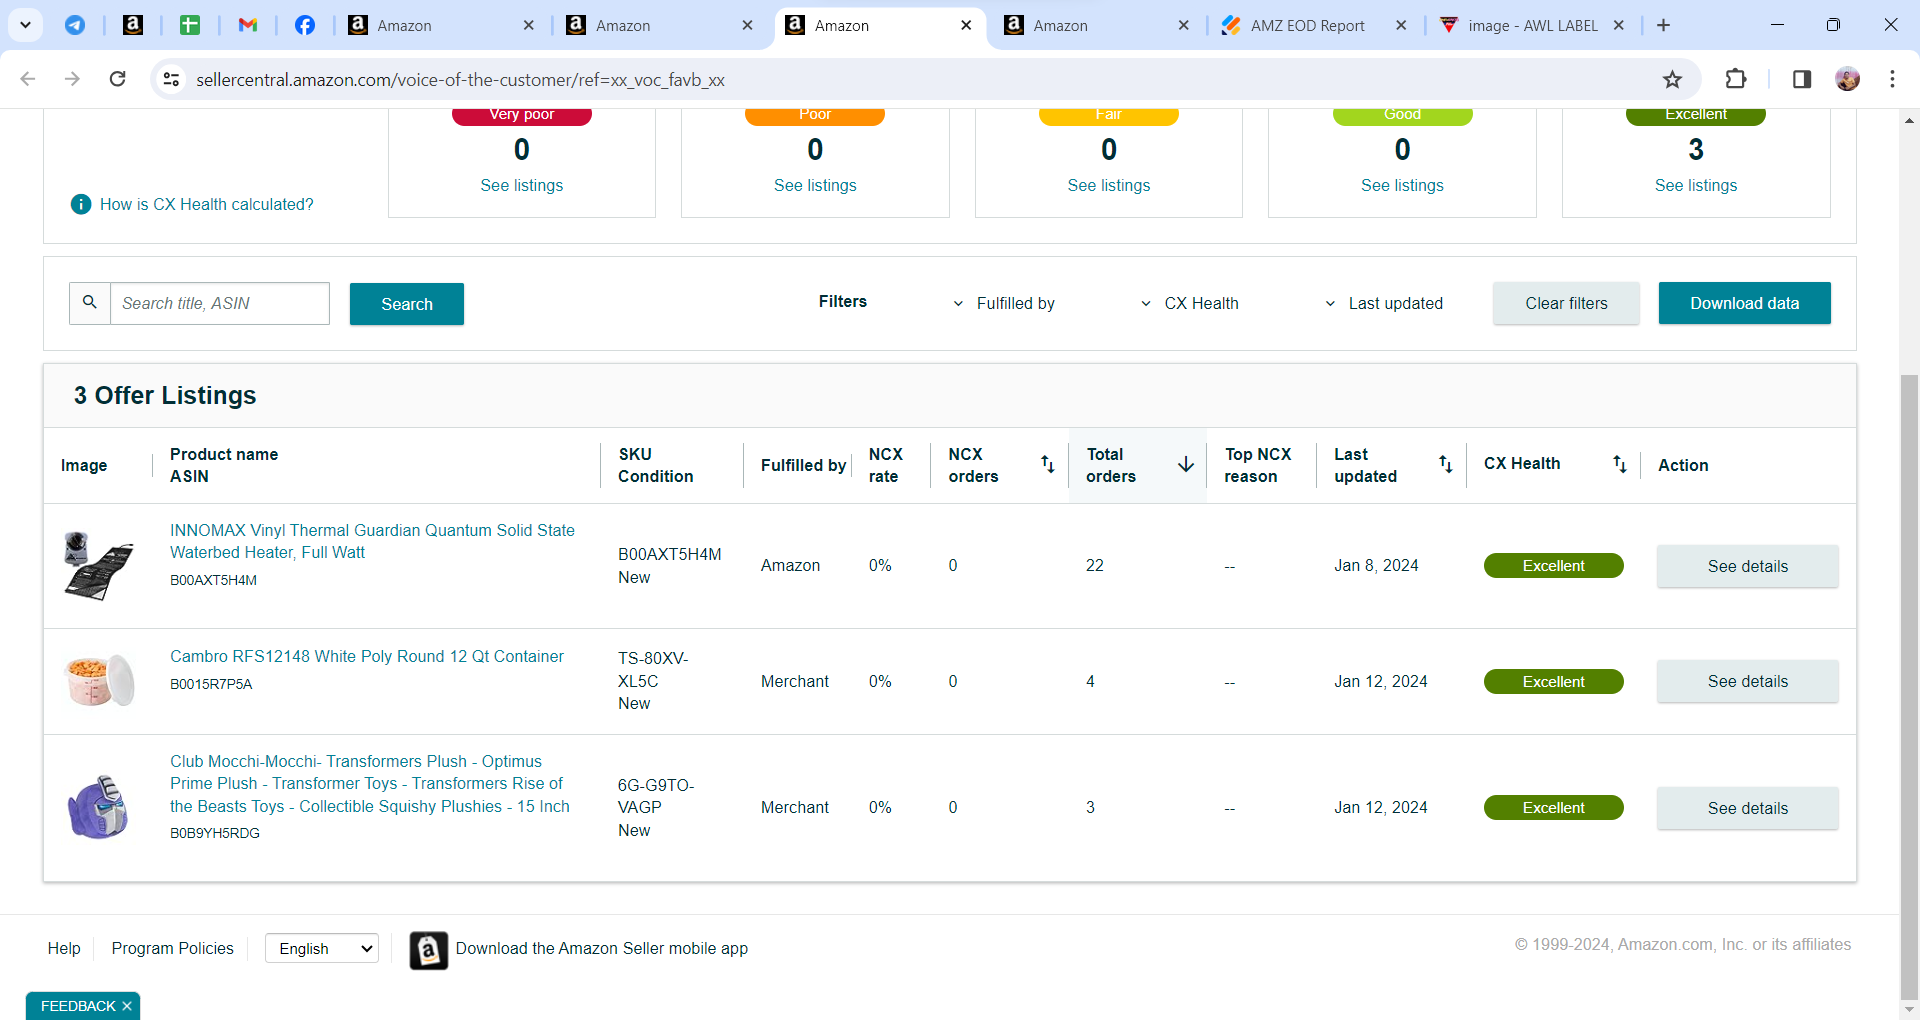Go back to the previous page
Screen dimensions: 1920x1020
click(28, 79)
